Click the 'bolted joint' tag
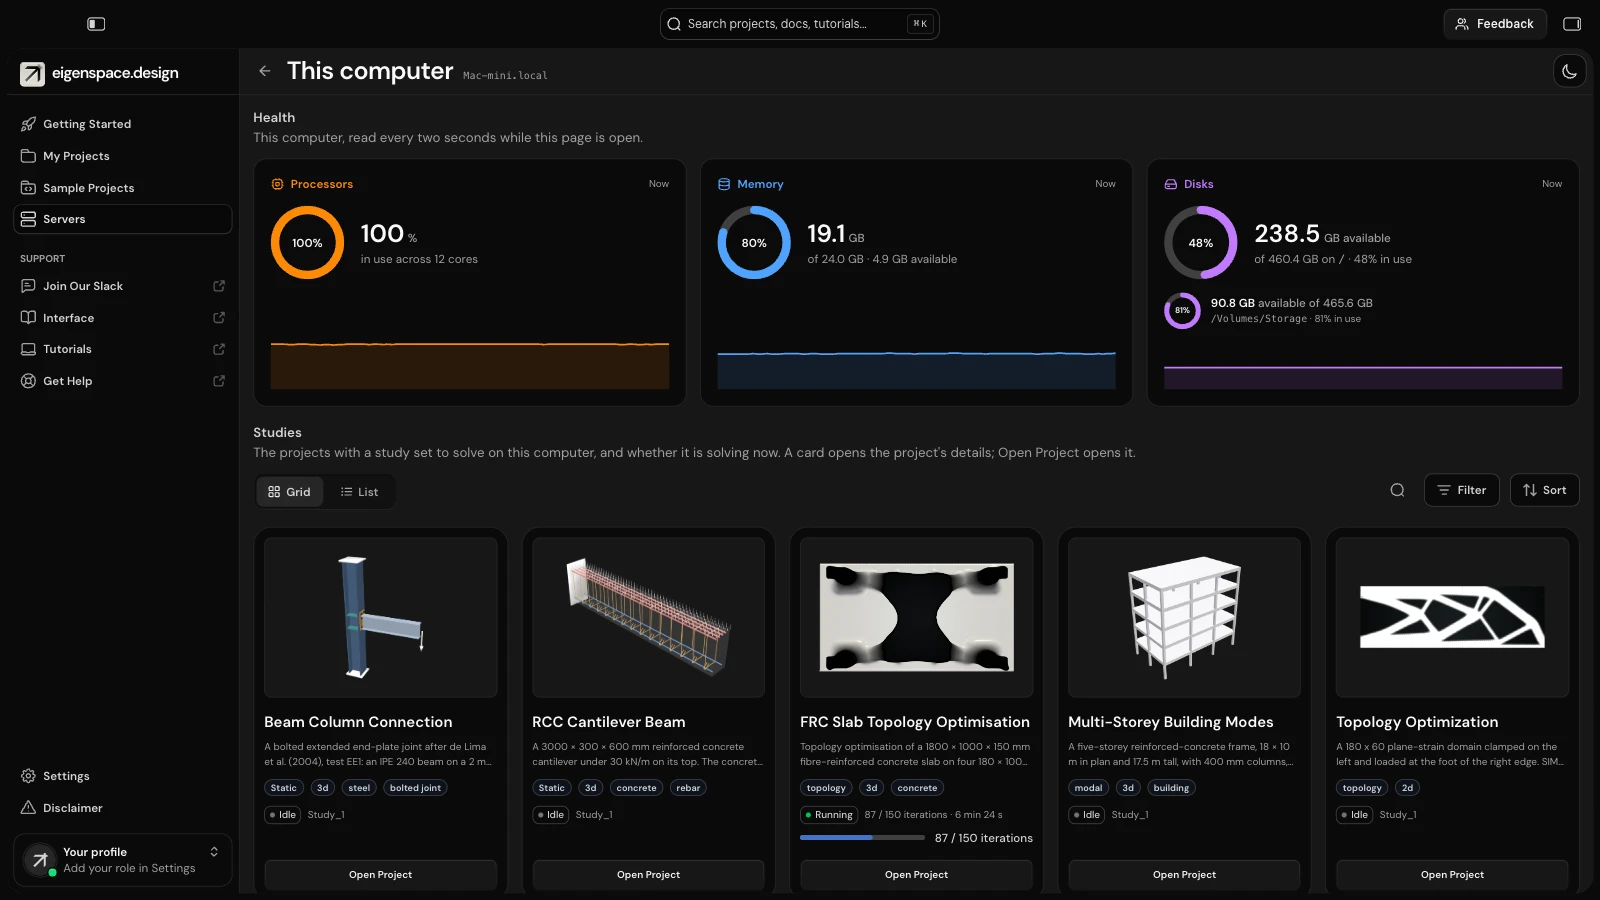The image size is (1600, 900). tap(415, 788)
